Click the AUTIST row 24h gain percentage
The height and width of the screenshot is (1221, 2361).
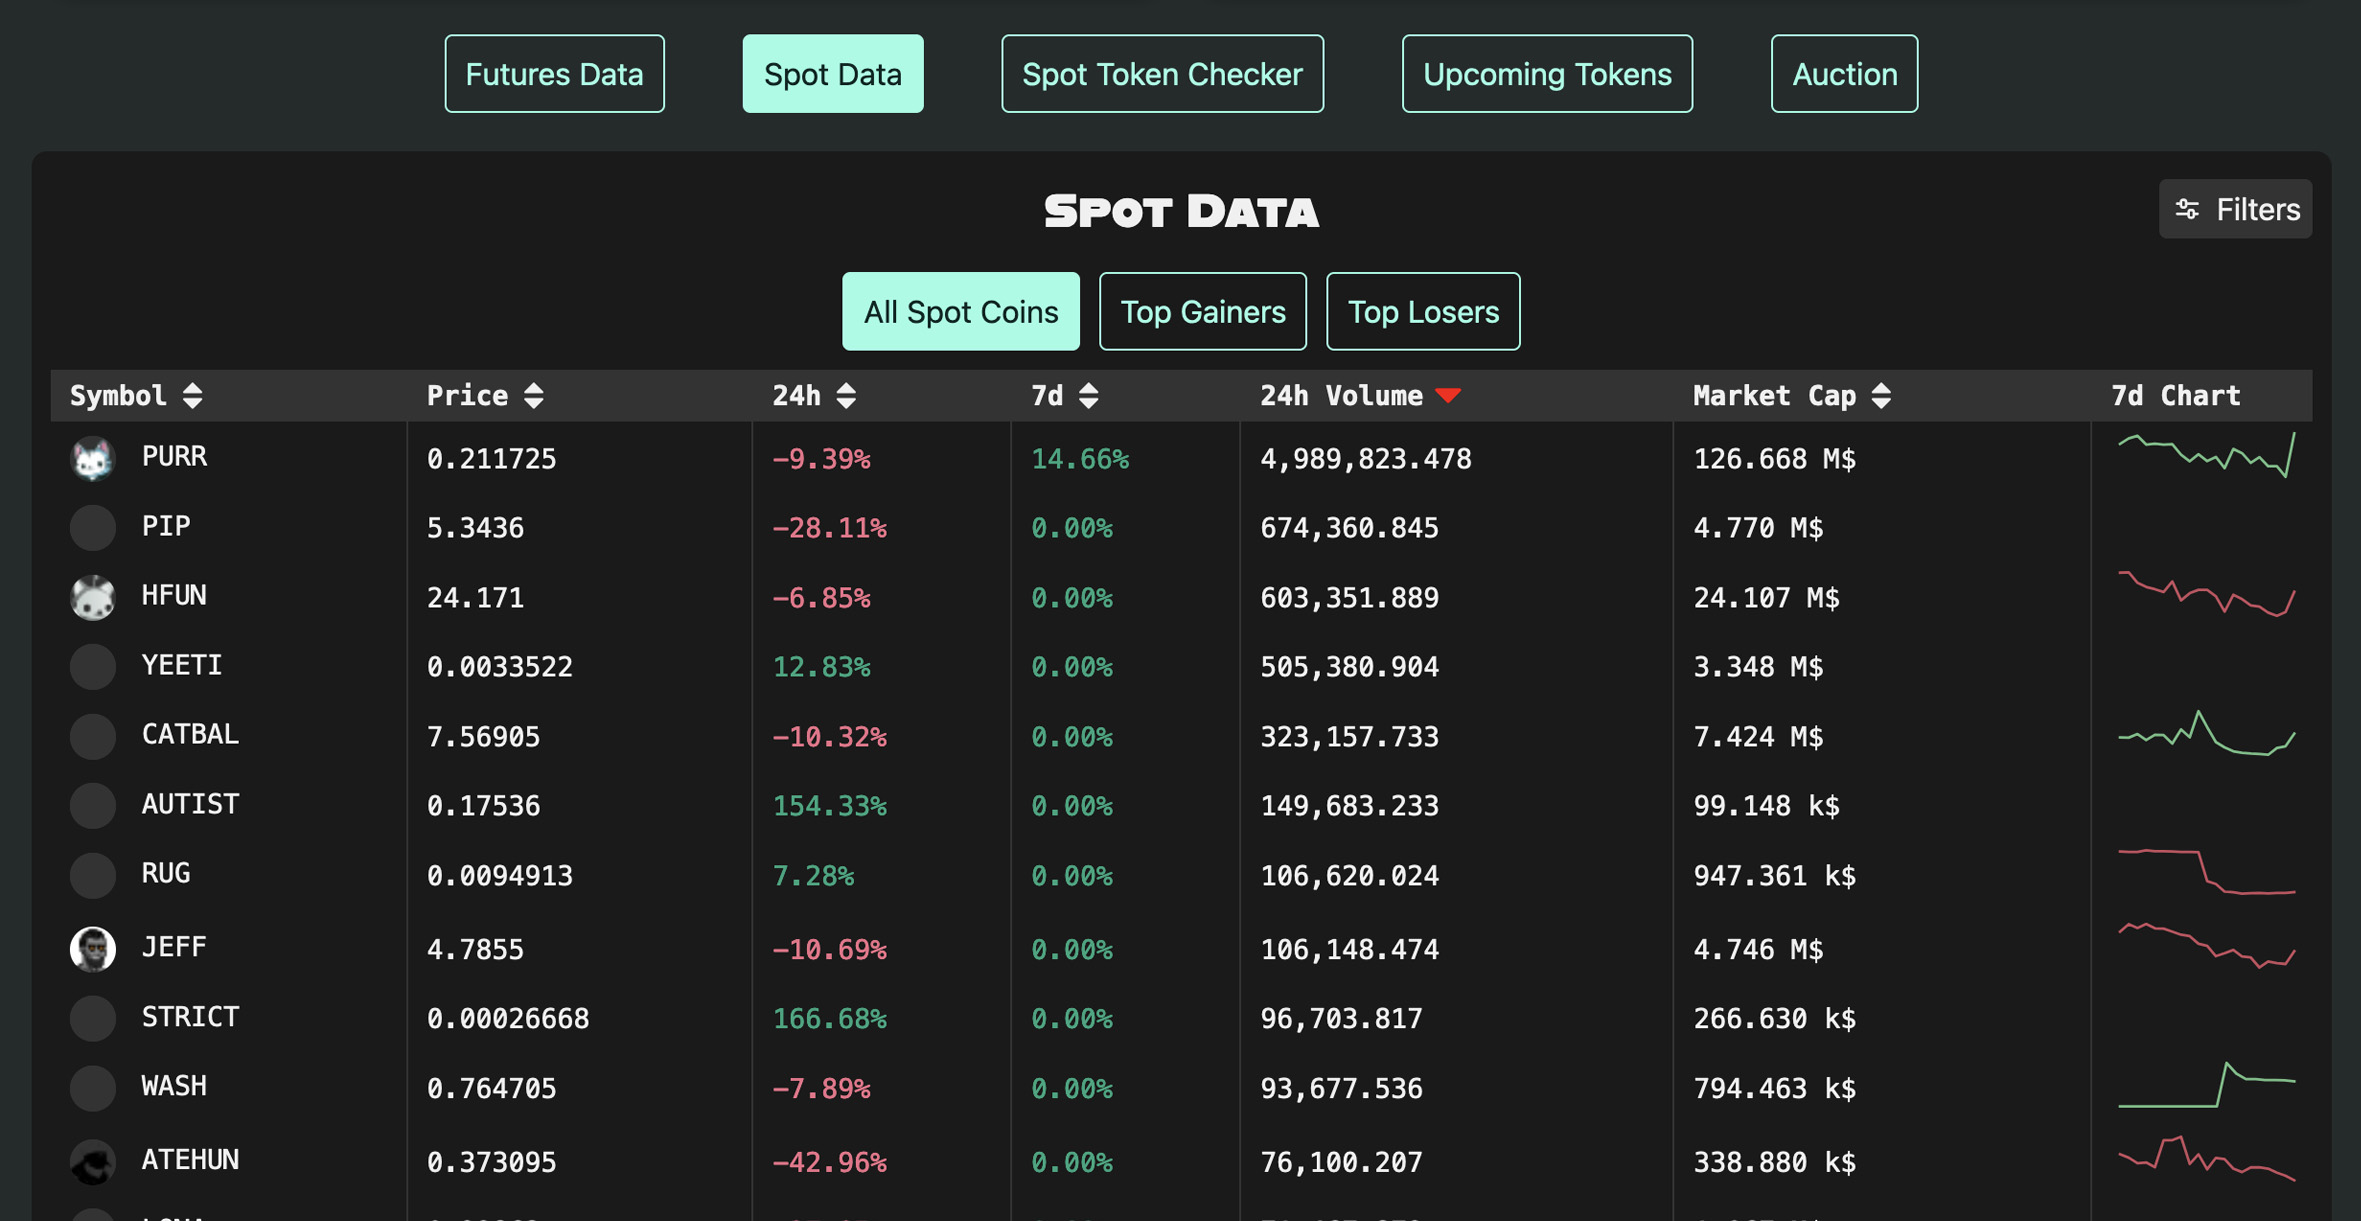[x=829, y=805]
